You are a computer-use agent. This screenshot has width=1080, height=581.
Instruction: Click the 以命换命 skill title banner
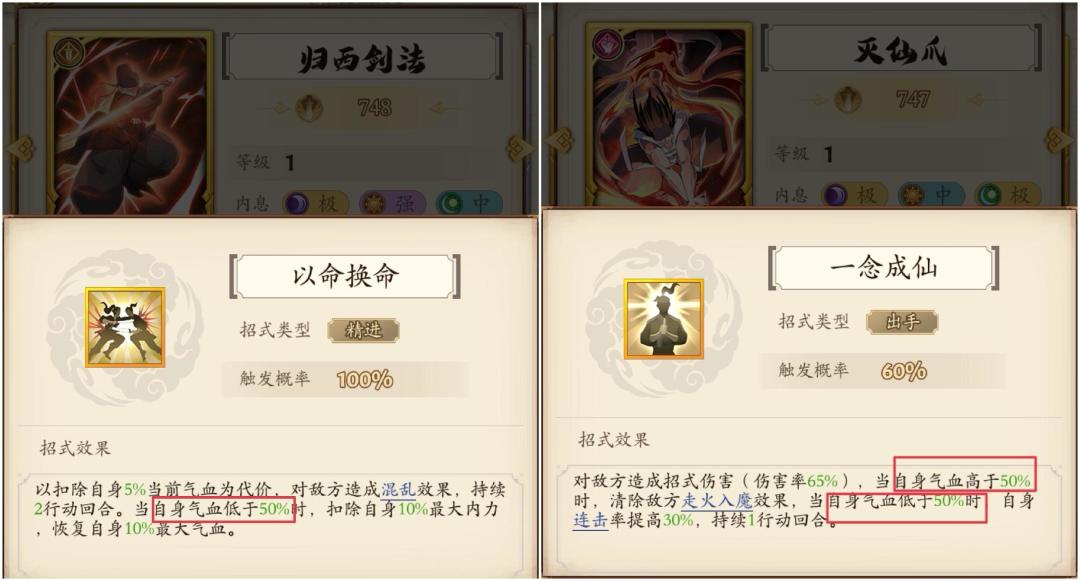coord(345,276)
